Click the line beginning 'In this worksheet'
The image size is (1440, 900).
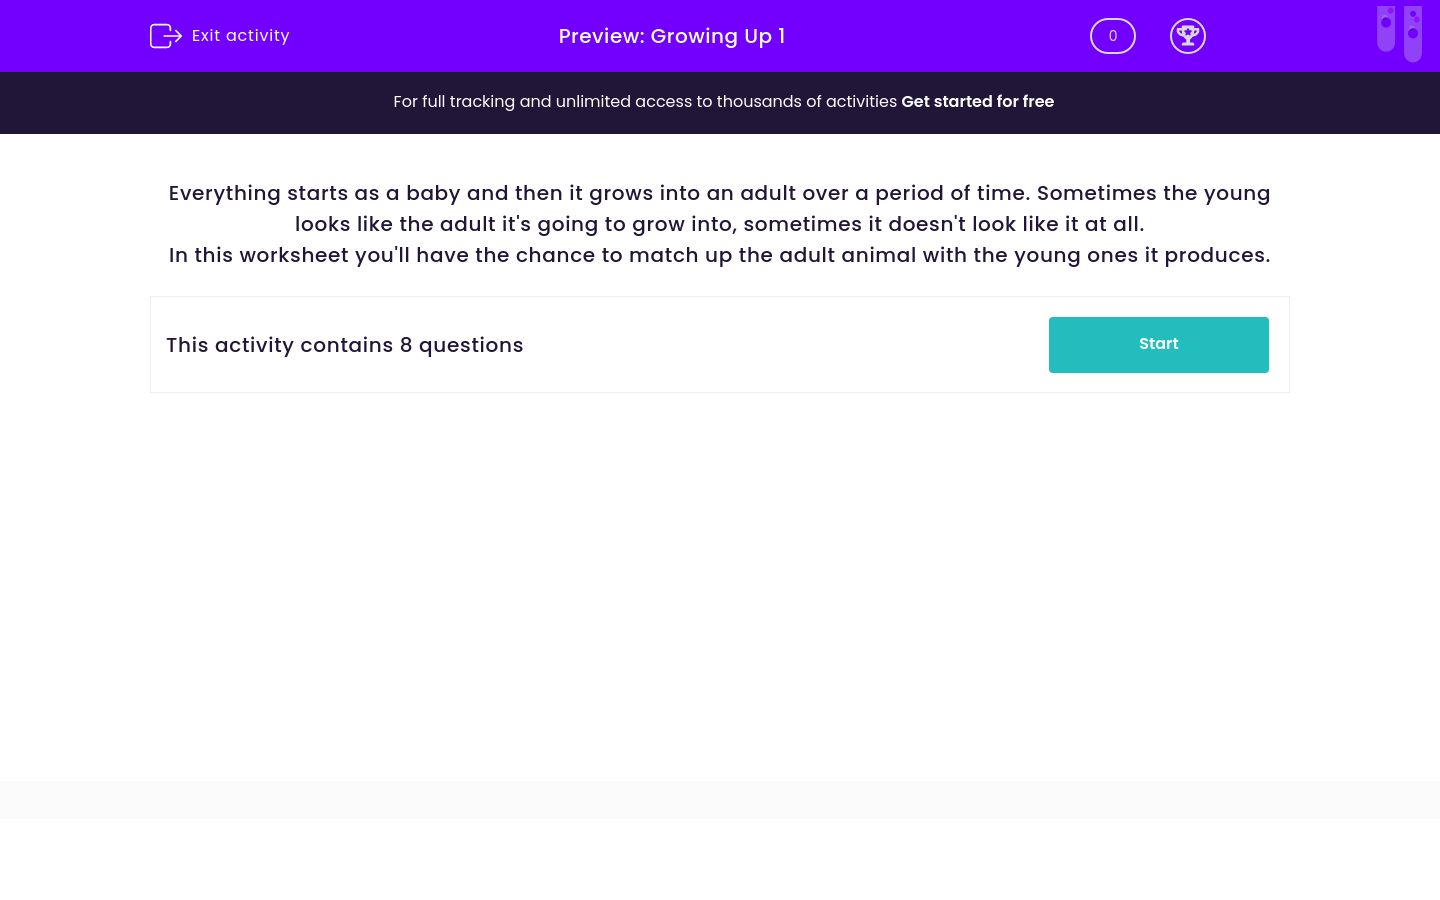[x=719, y=255]
